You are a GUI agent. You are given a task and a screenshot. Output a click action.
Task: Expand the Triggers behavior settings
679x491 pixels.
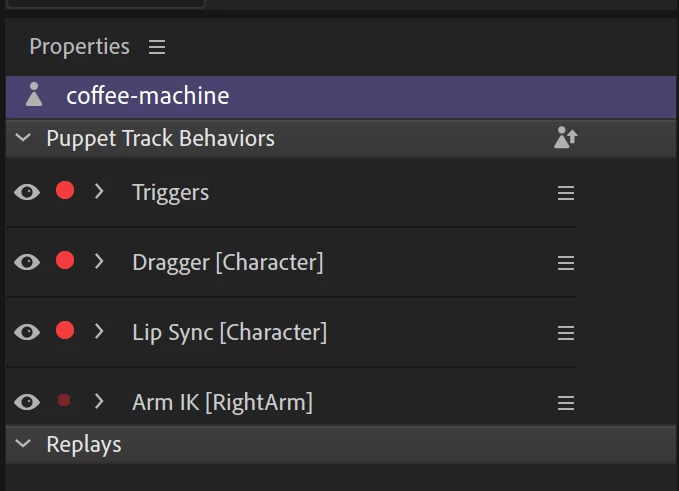[x=99, y=191]
